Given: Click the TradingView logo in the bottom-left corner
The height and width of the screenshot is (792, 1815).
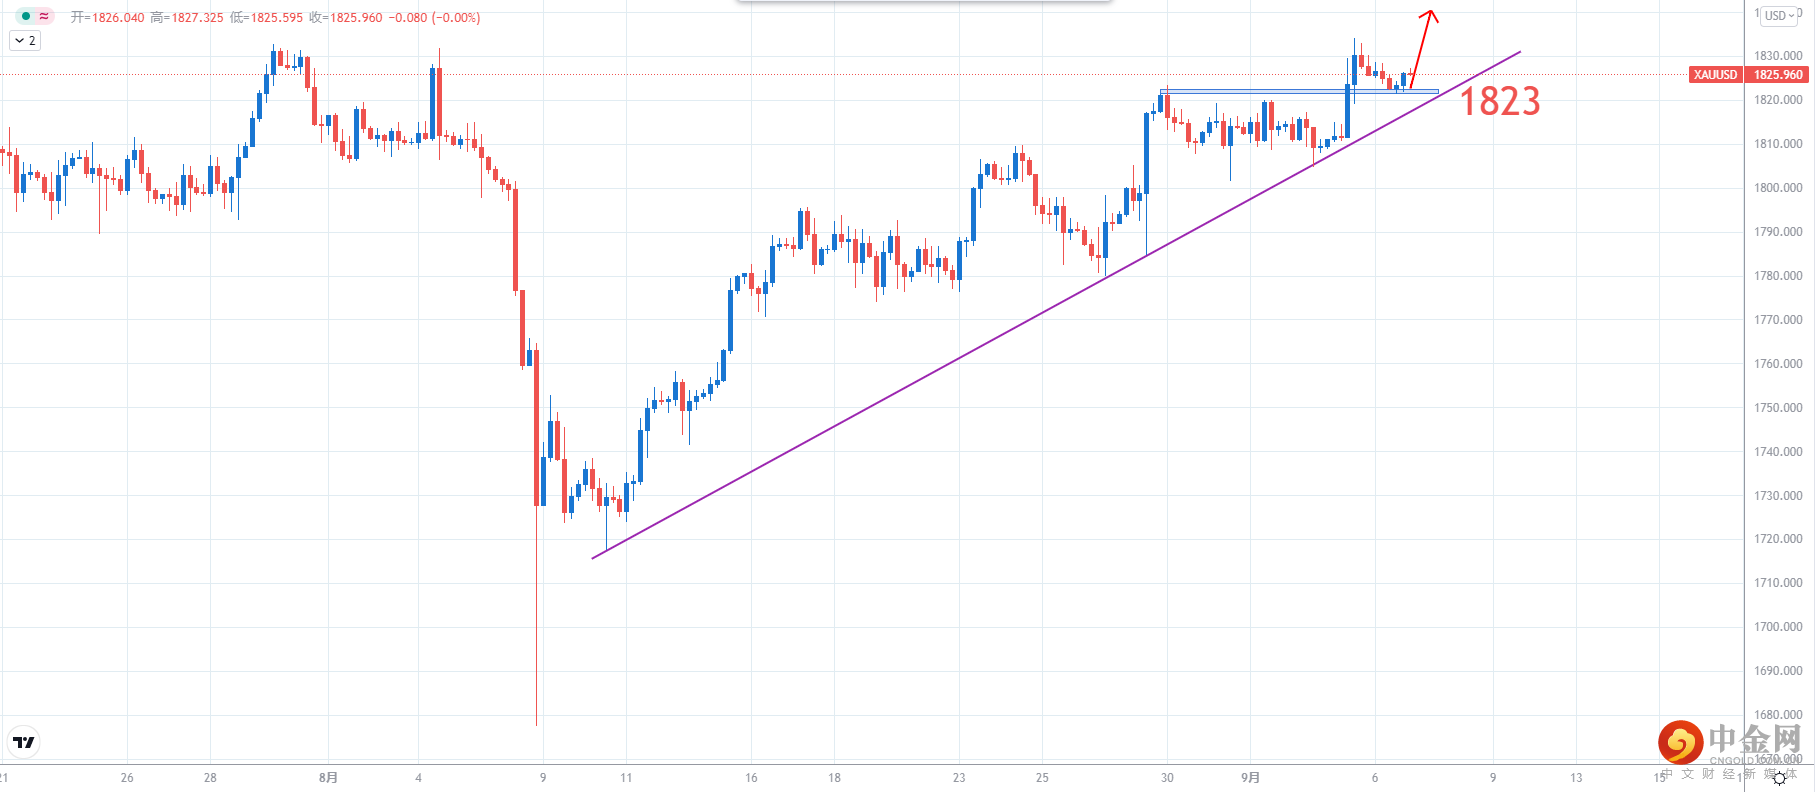Looking at the screenshot, I should [23, 743].
